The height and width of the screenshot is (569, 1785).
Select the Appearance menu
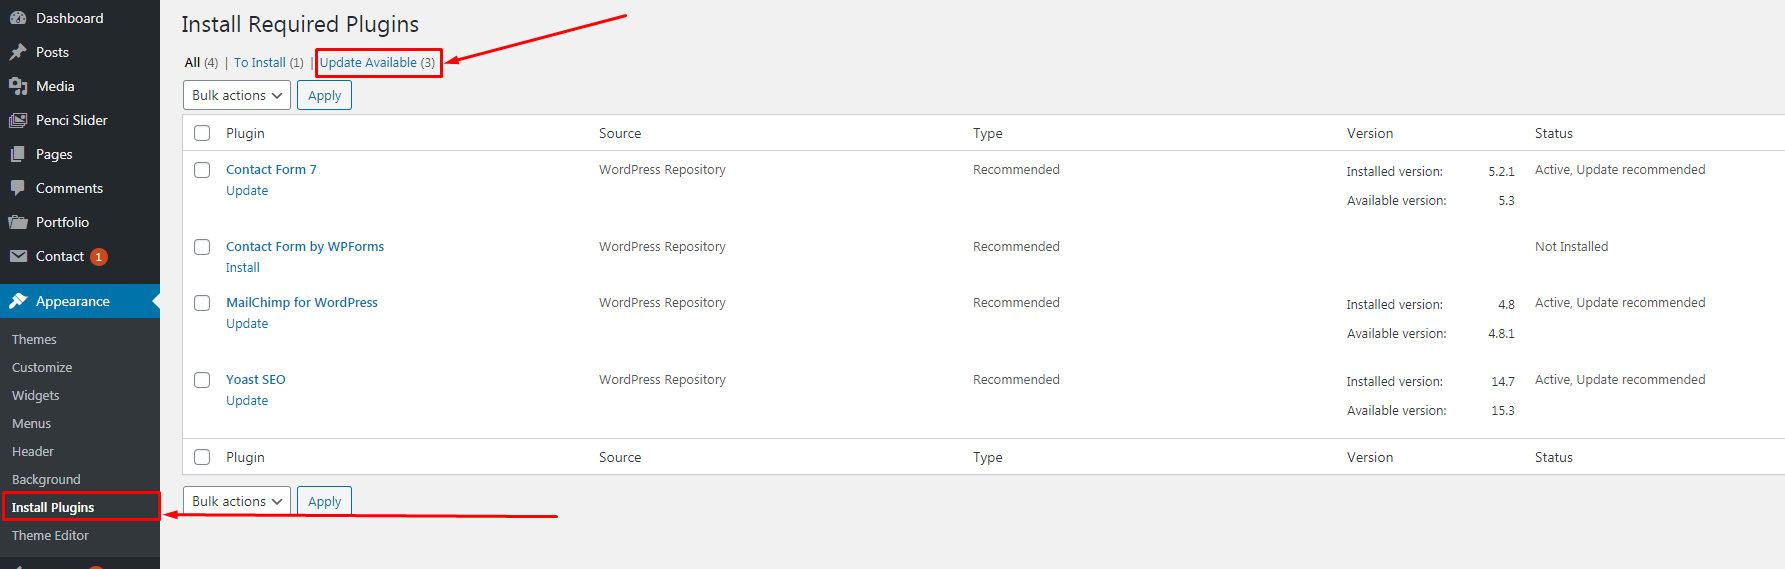click(x=80, y=301)
